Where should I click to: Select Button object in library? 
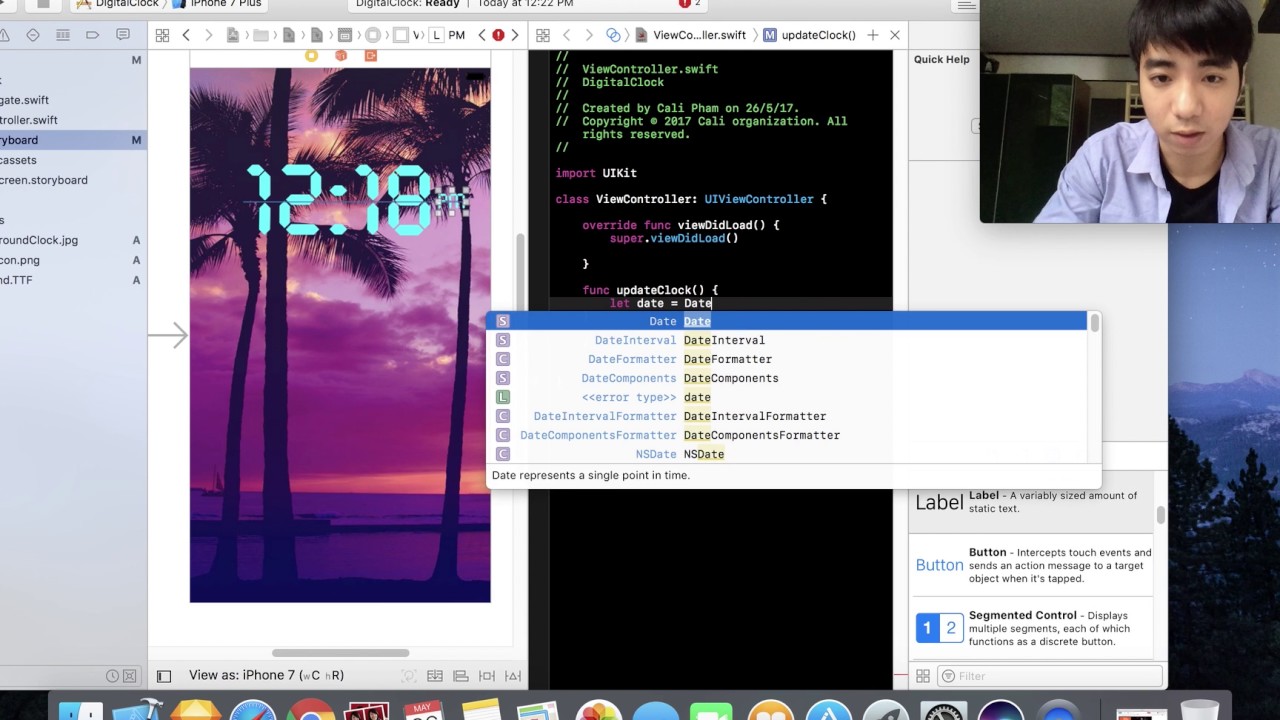pyautogui.click(x=1032, y=565)
